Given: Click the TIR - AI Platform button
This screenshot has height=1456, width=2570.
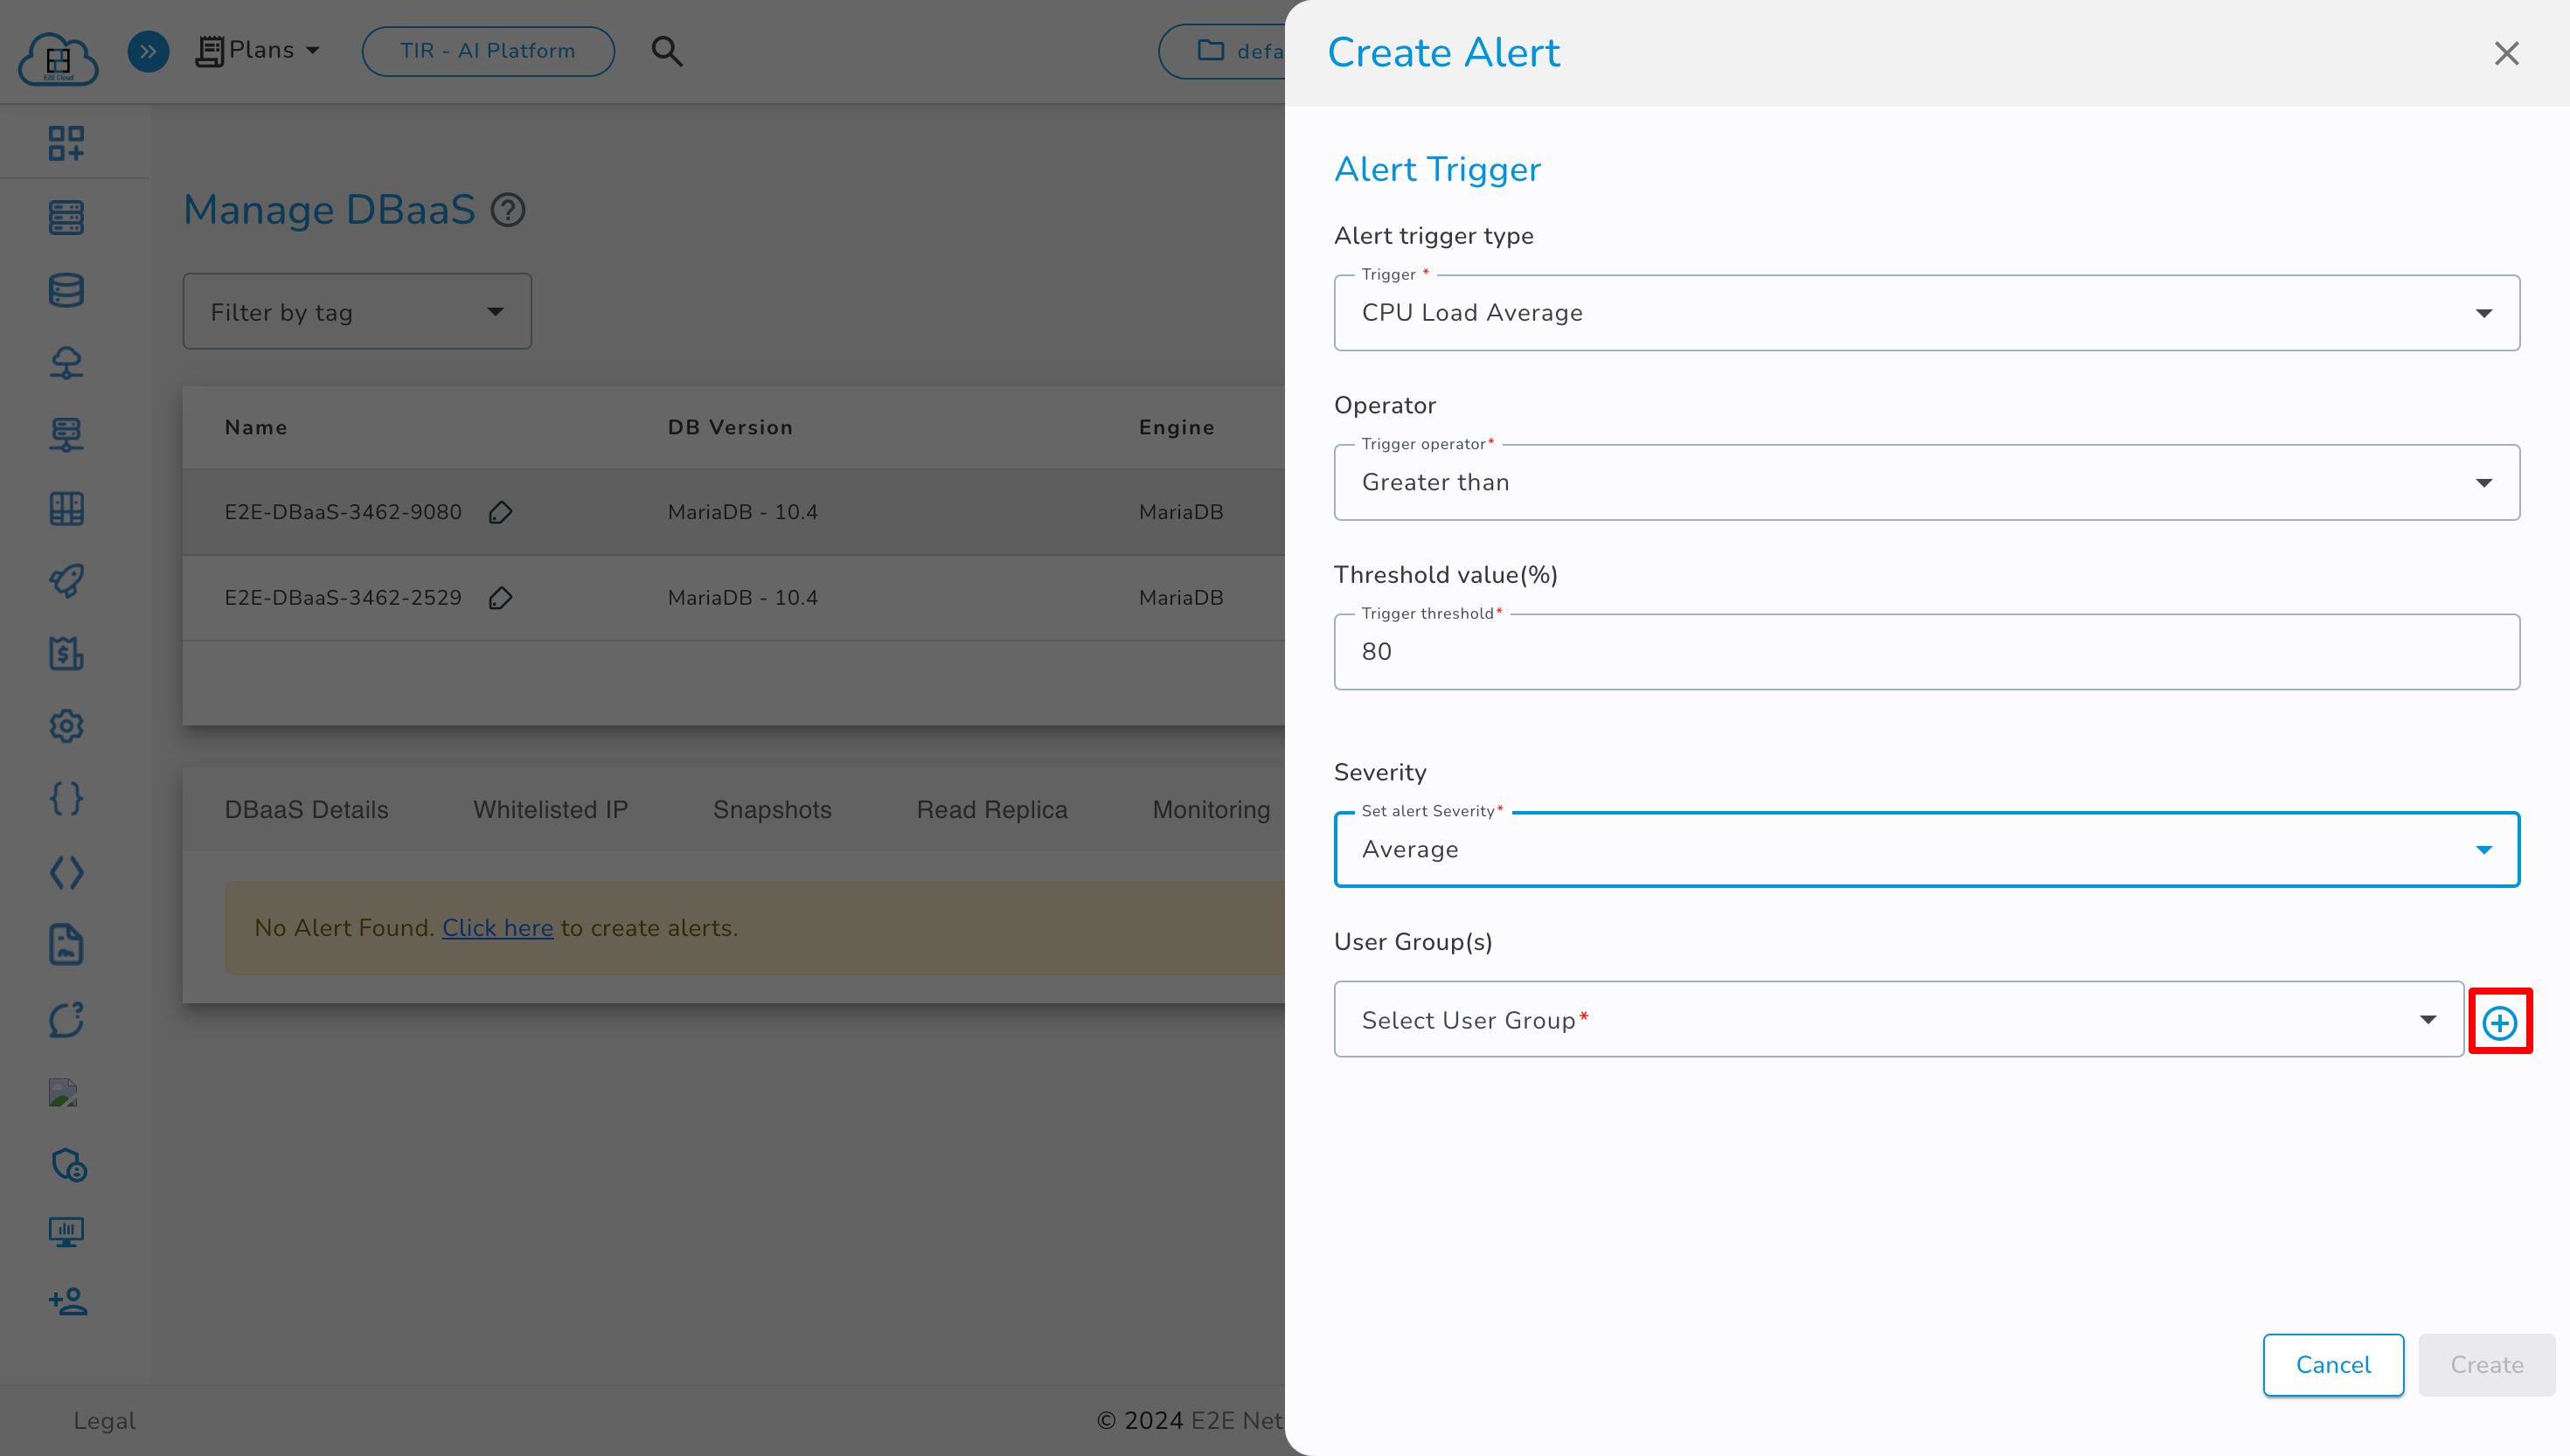Looking at the screenshot, I should tap(488, 51).
